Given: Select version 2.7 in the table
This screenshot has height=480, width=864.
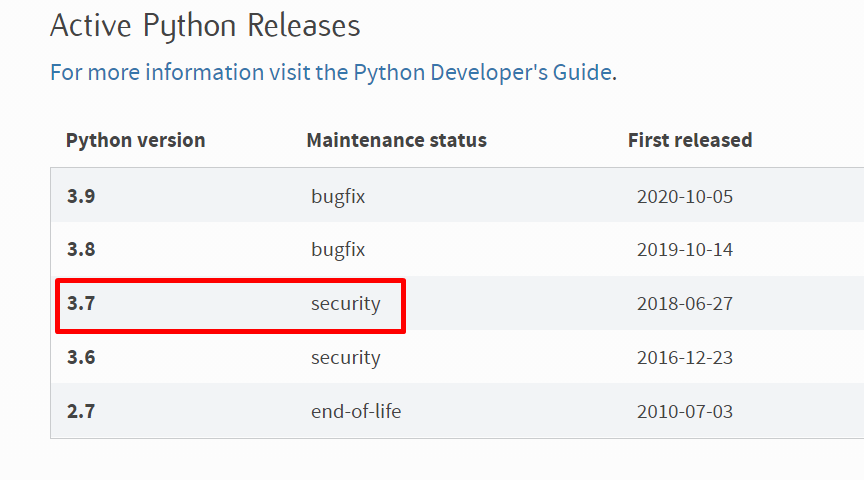Looking at the screenshot, I should [81, 411].
